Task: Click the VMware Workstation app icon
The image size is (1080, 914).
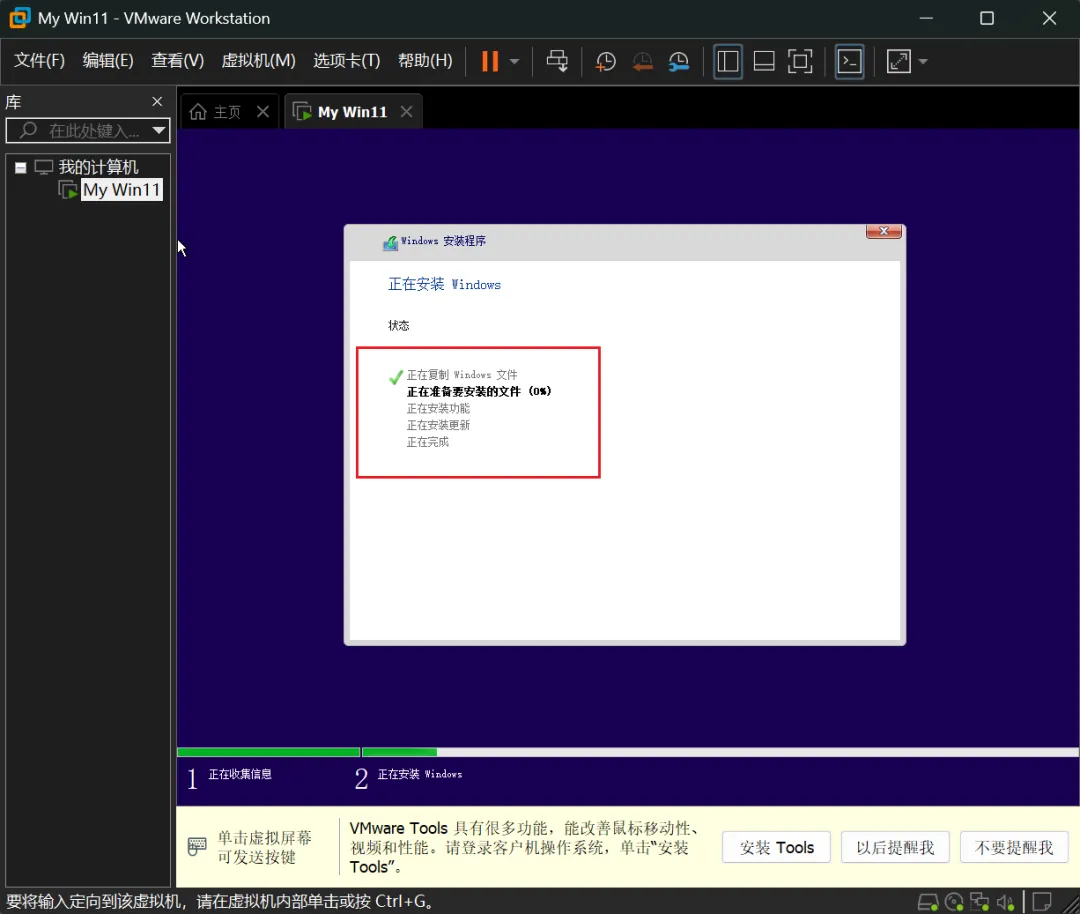Action: [19, 18]
